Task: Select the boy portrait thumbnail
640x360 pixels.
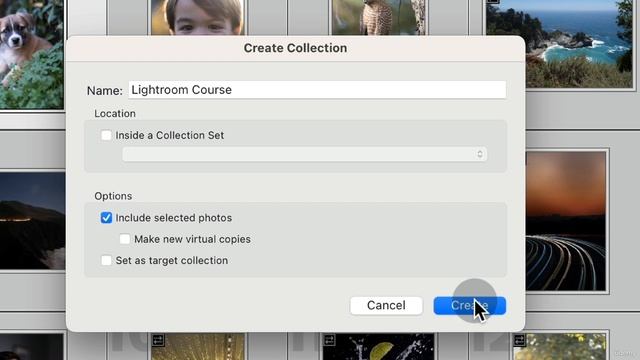Action: [x=198, y=17]
